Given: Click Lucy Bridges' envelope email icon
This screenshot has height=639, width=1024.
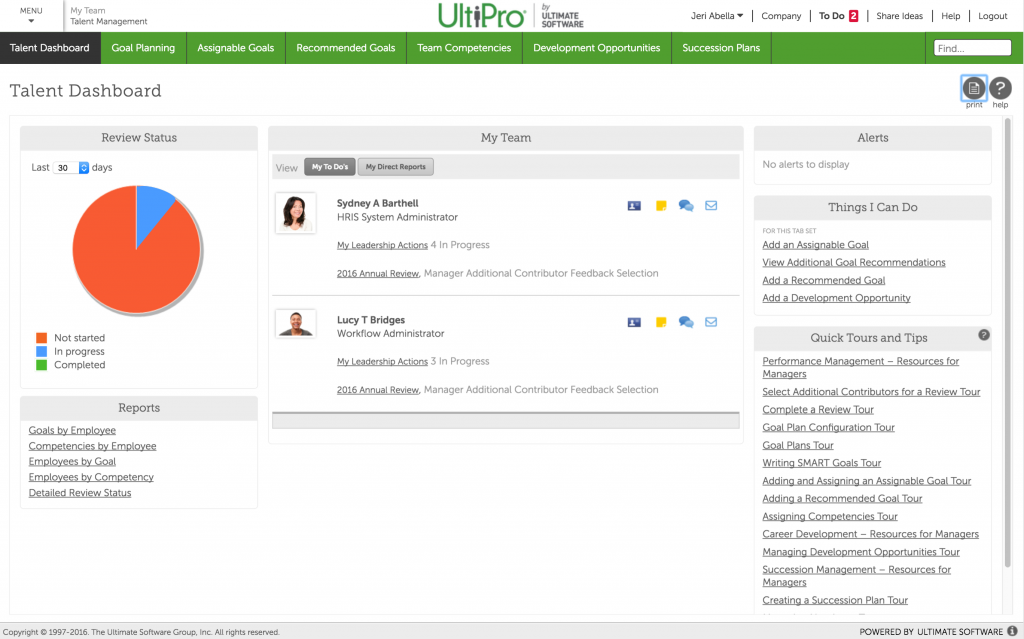Looking at the screenshot, I should click(x=711, y=322).
